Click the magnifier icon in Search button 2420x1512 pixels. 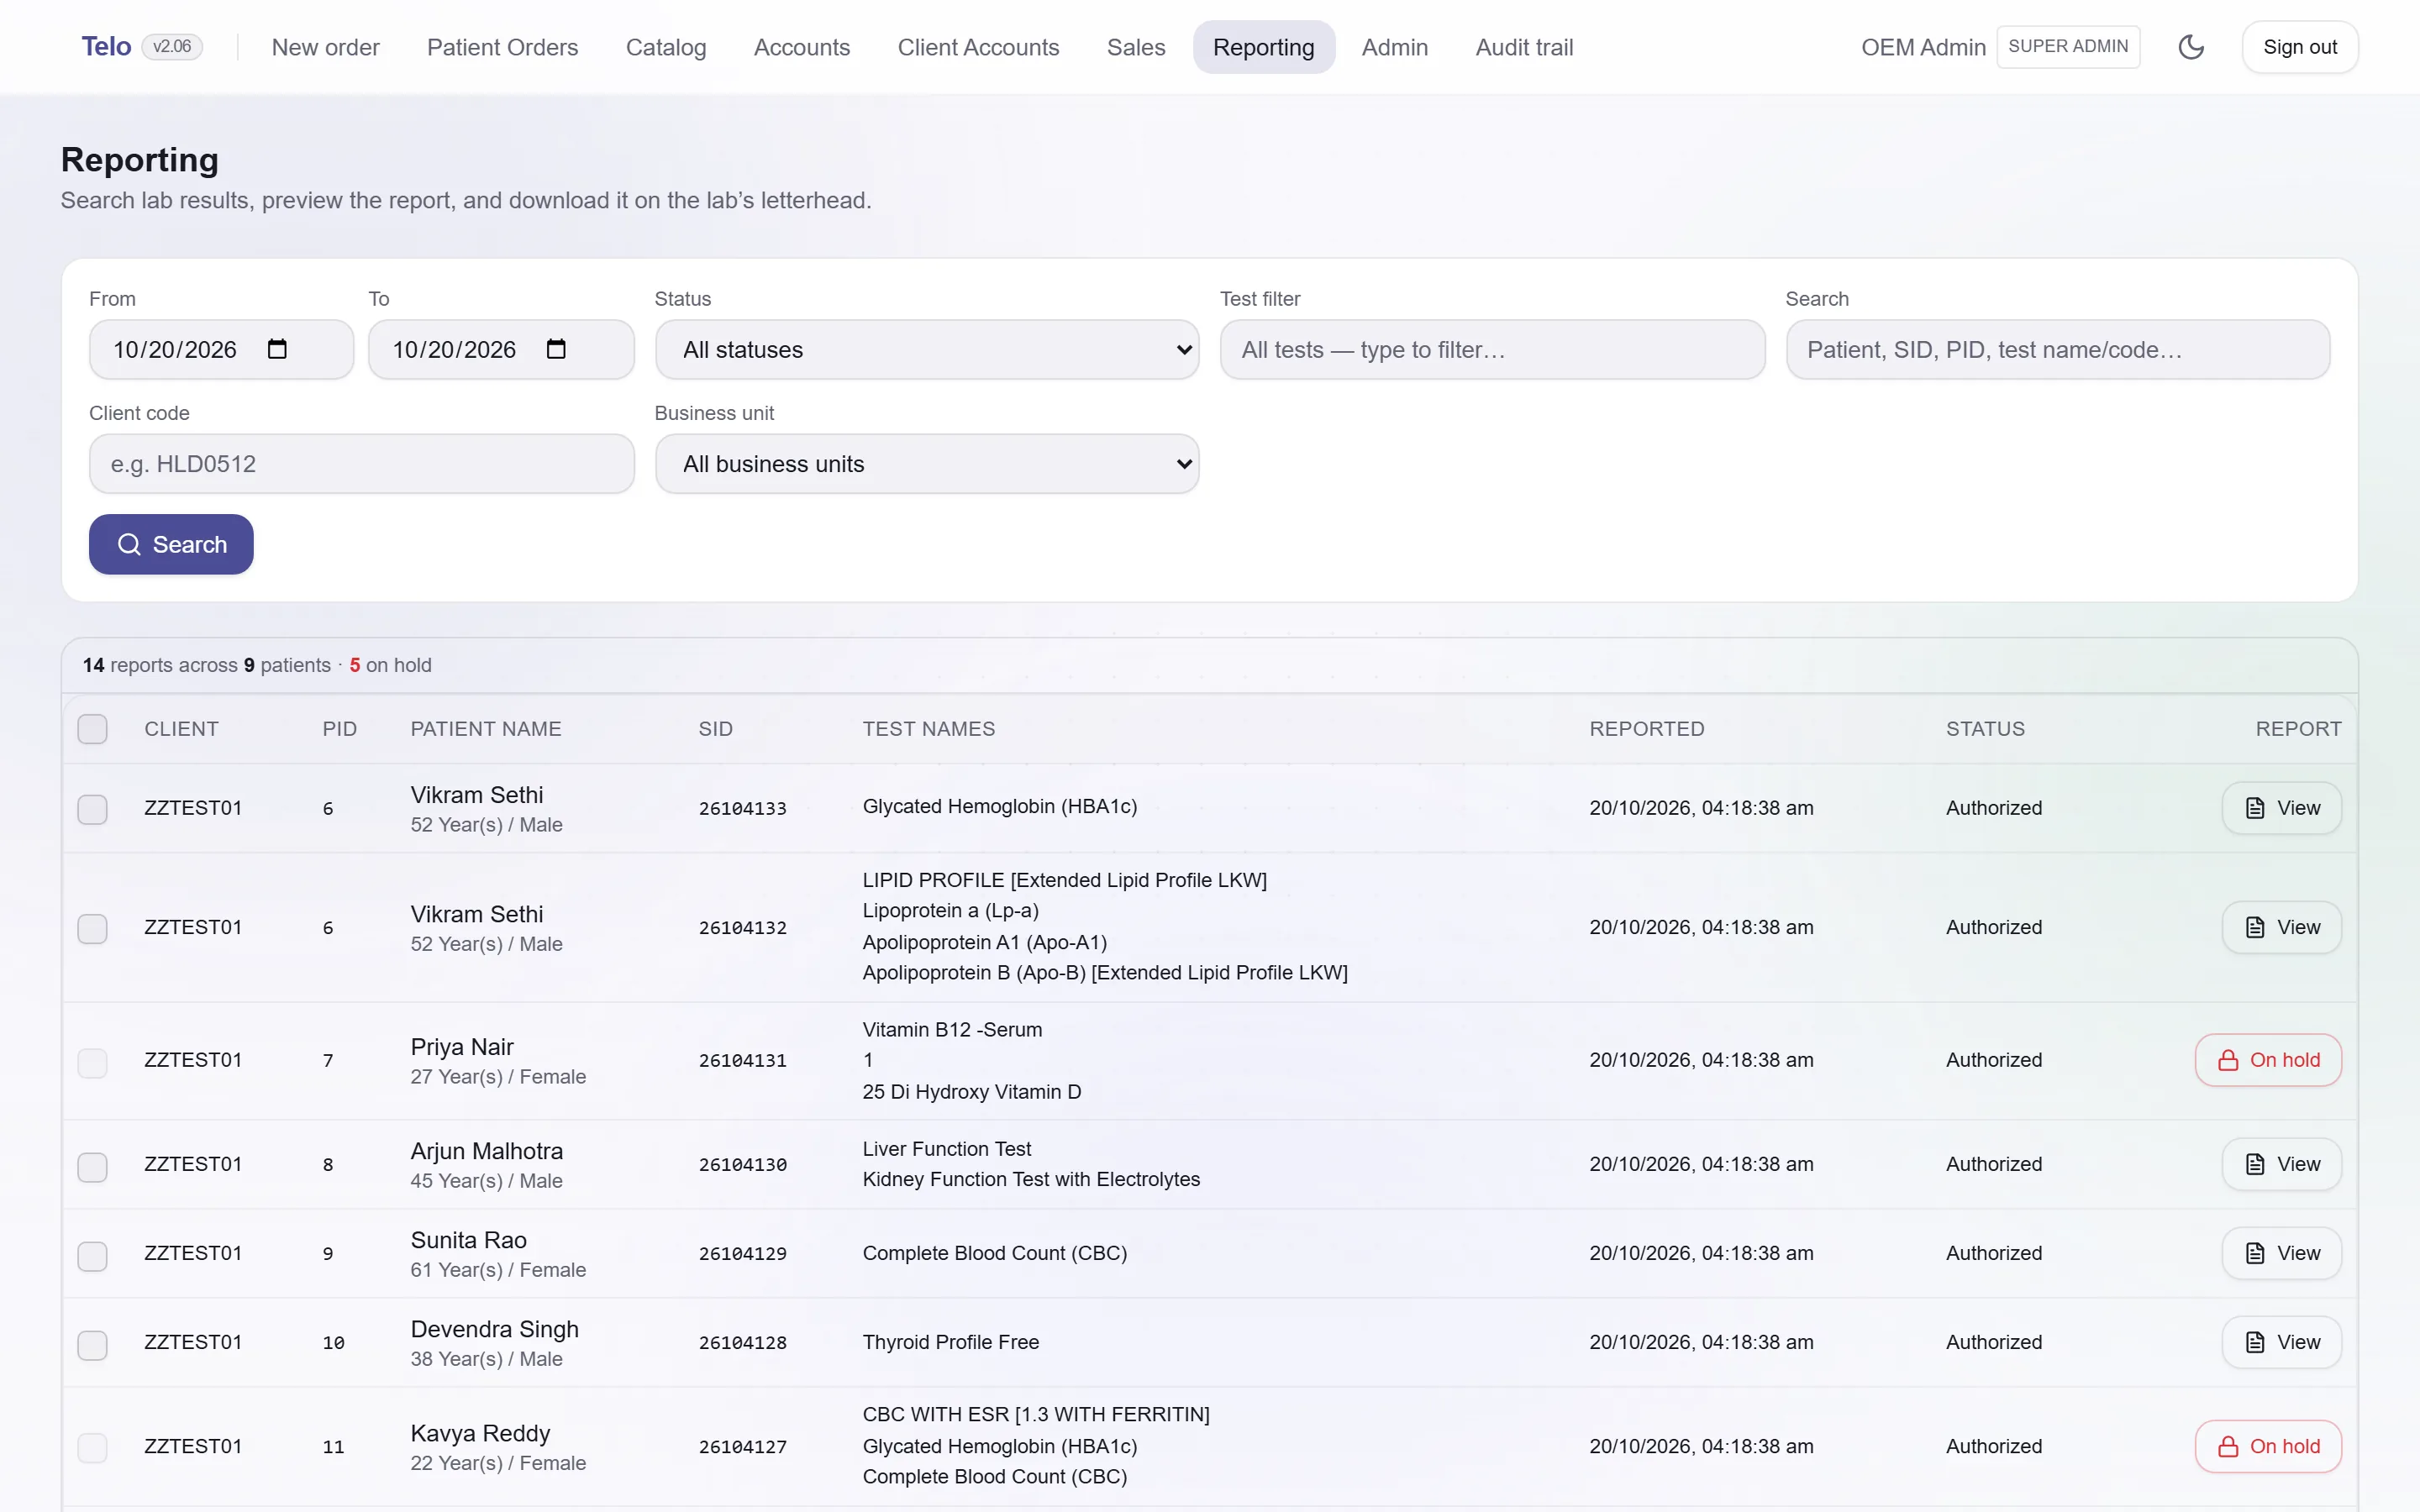(x=129, y=544)
